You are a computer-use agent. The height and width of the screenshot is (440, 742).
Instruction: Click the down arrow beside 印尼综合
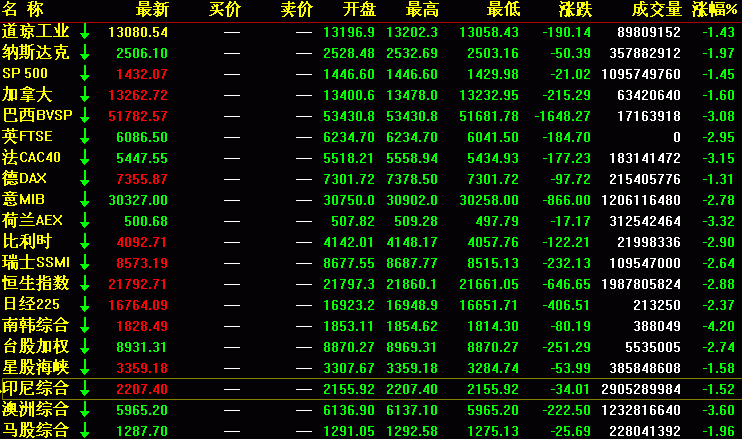[x=85, y=388]
